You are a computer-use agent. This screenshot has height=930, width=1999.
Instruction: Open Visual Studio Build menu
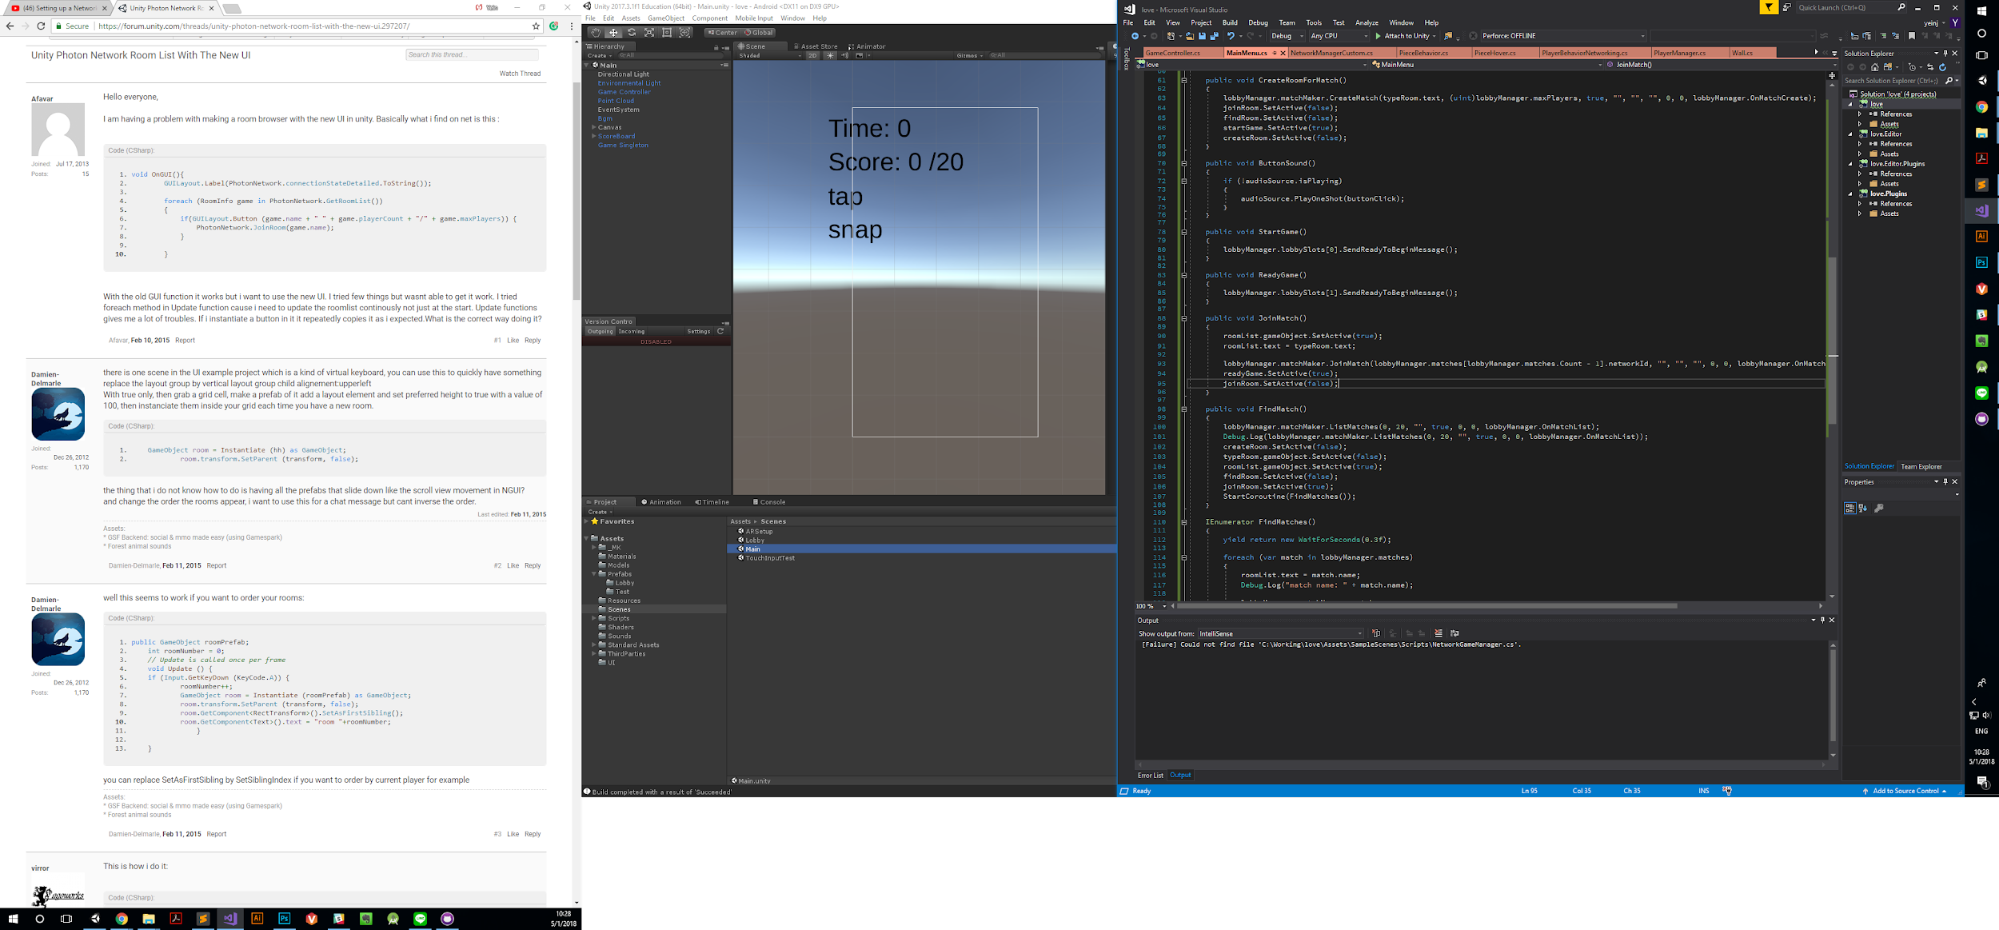(1229, 22)
